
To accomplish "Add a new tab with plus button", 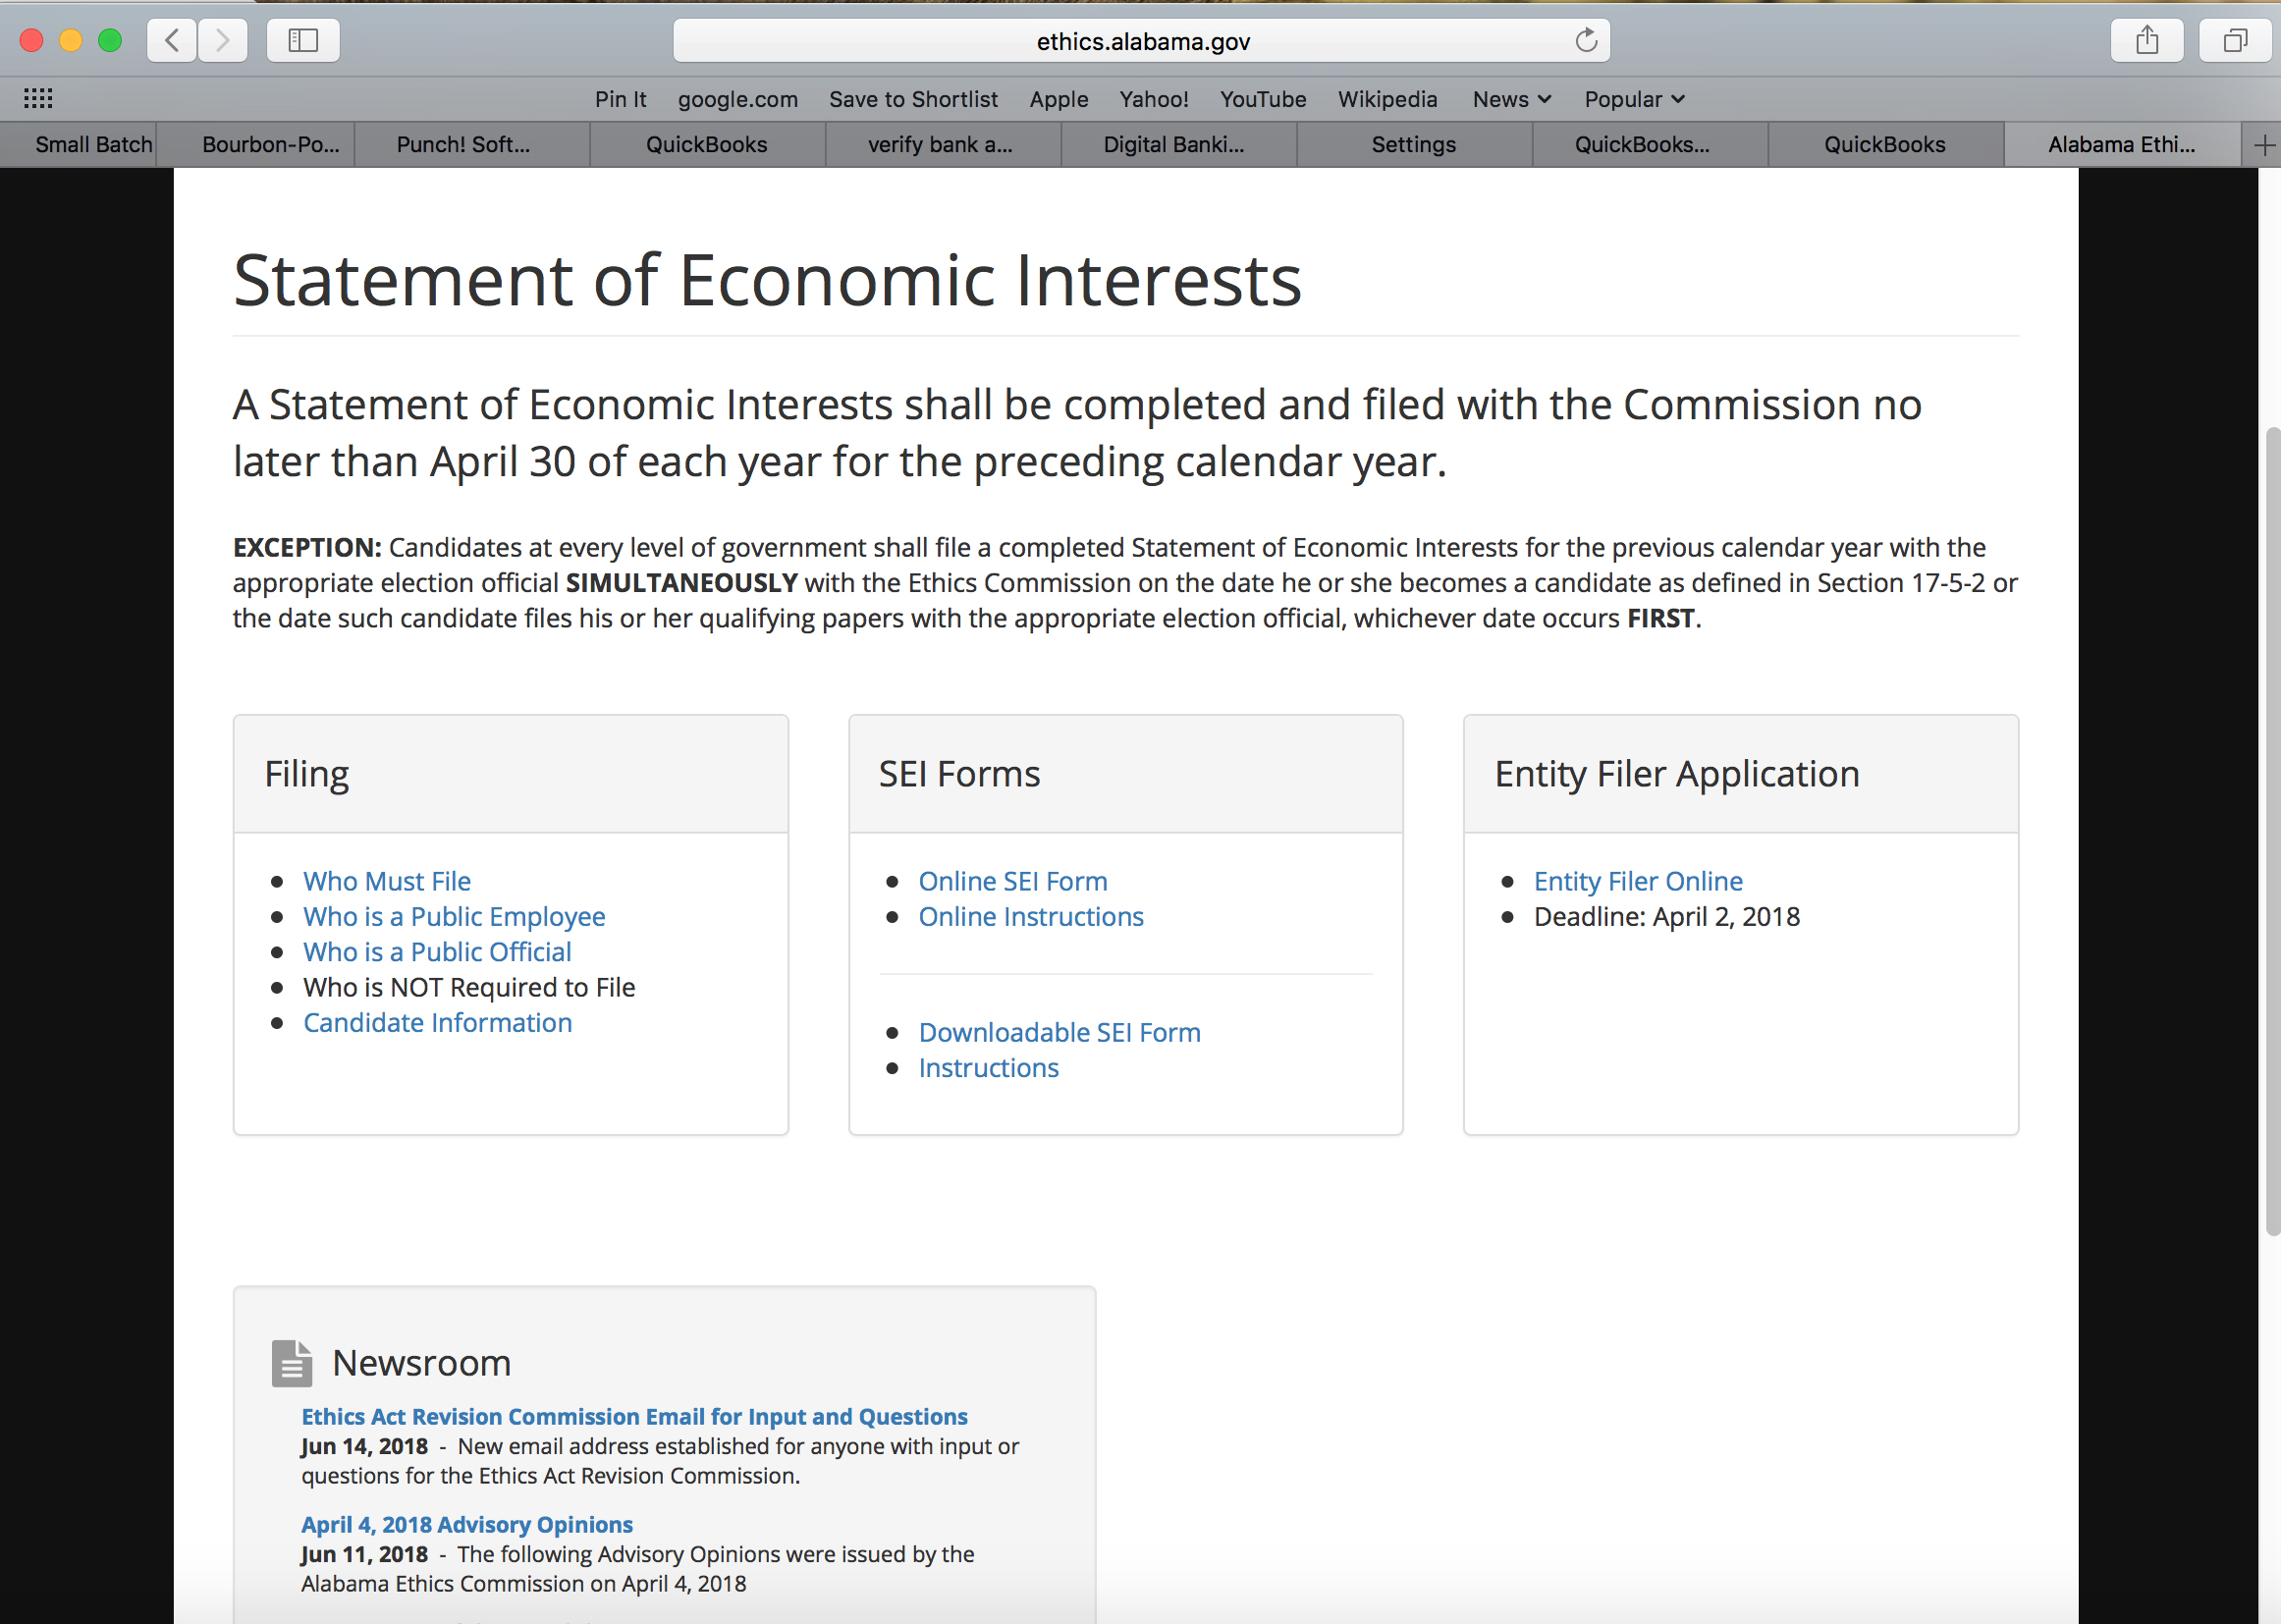I will tap(2264, 145).
